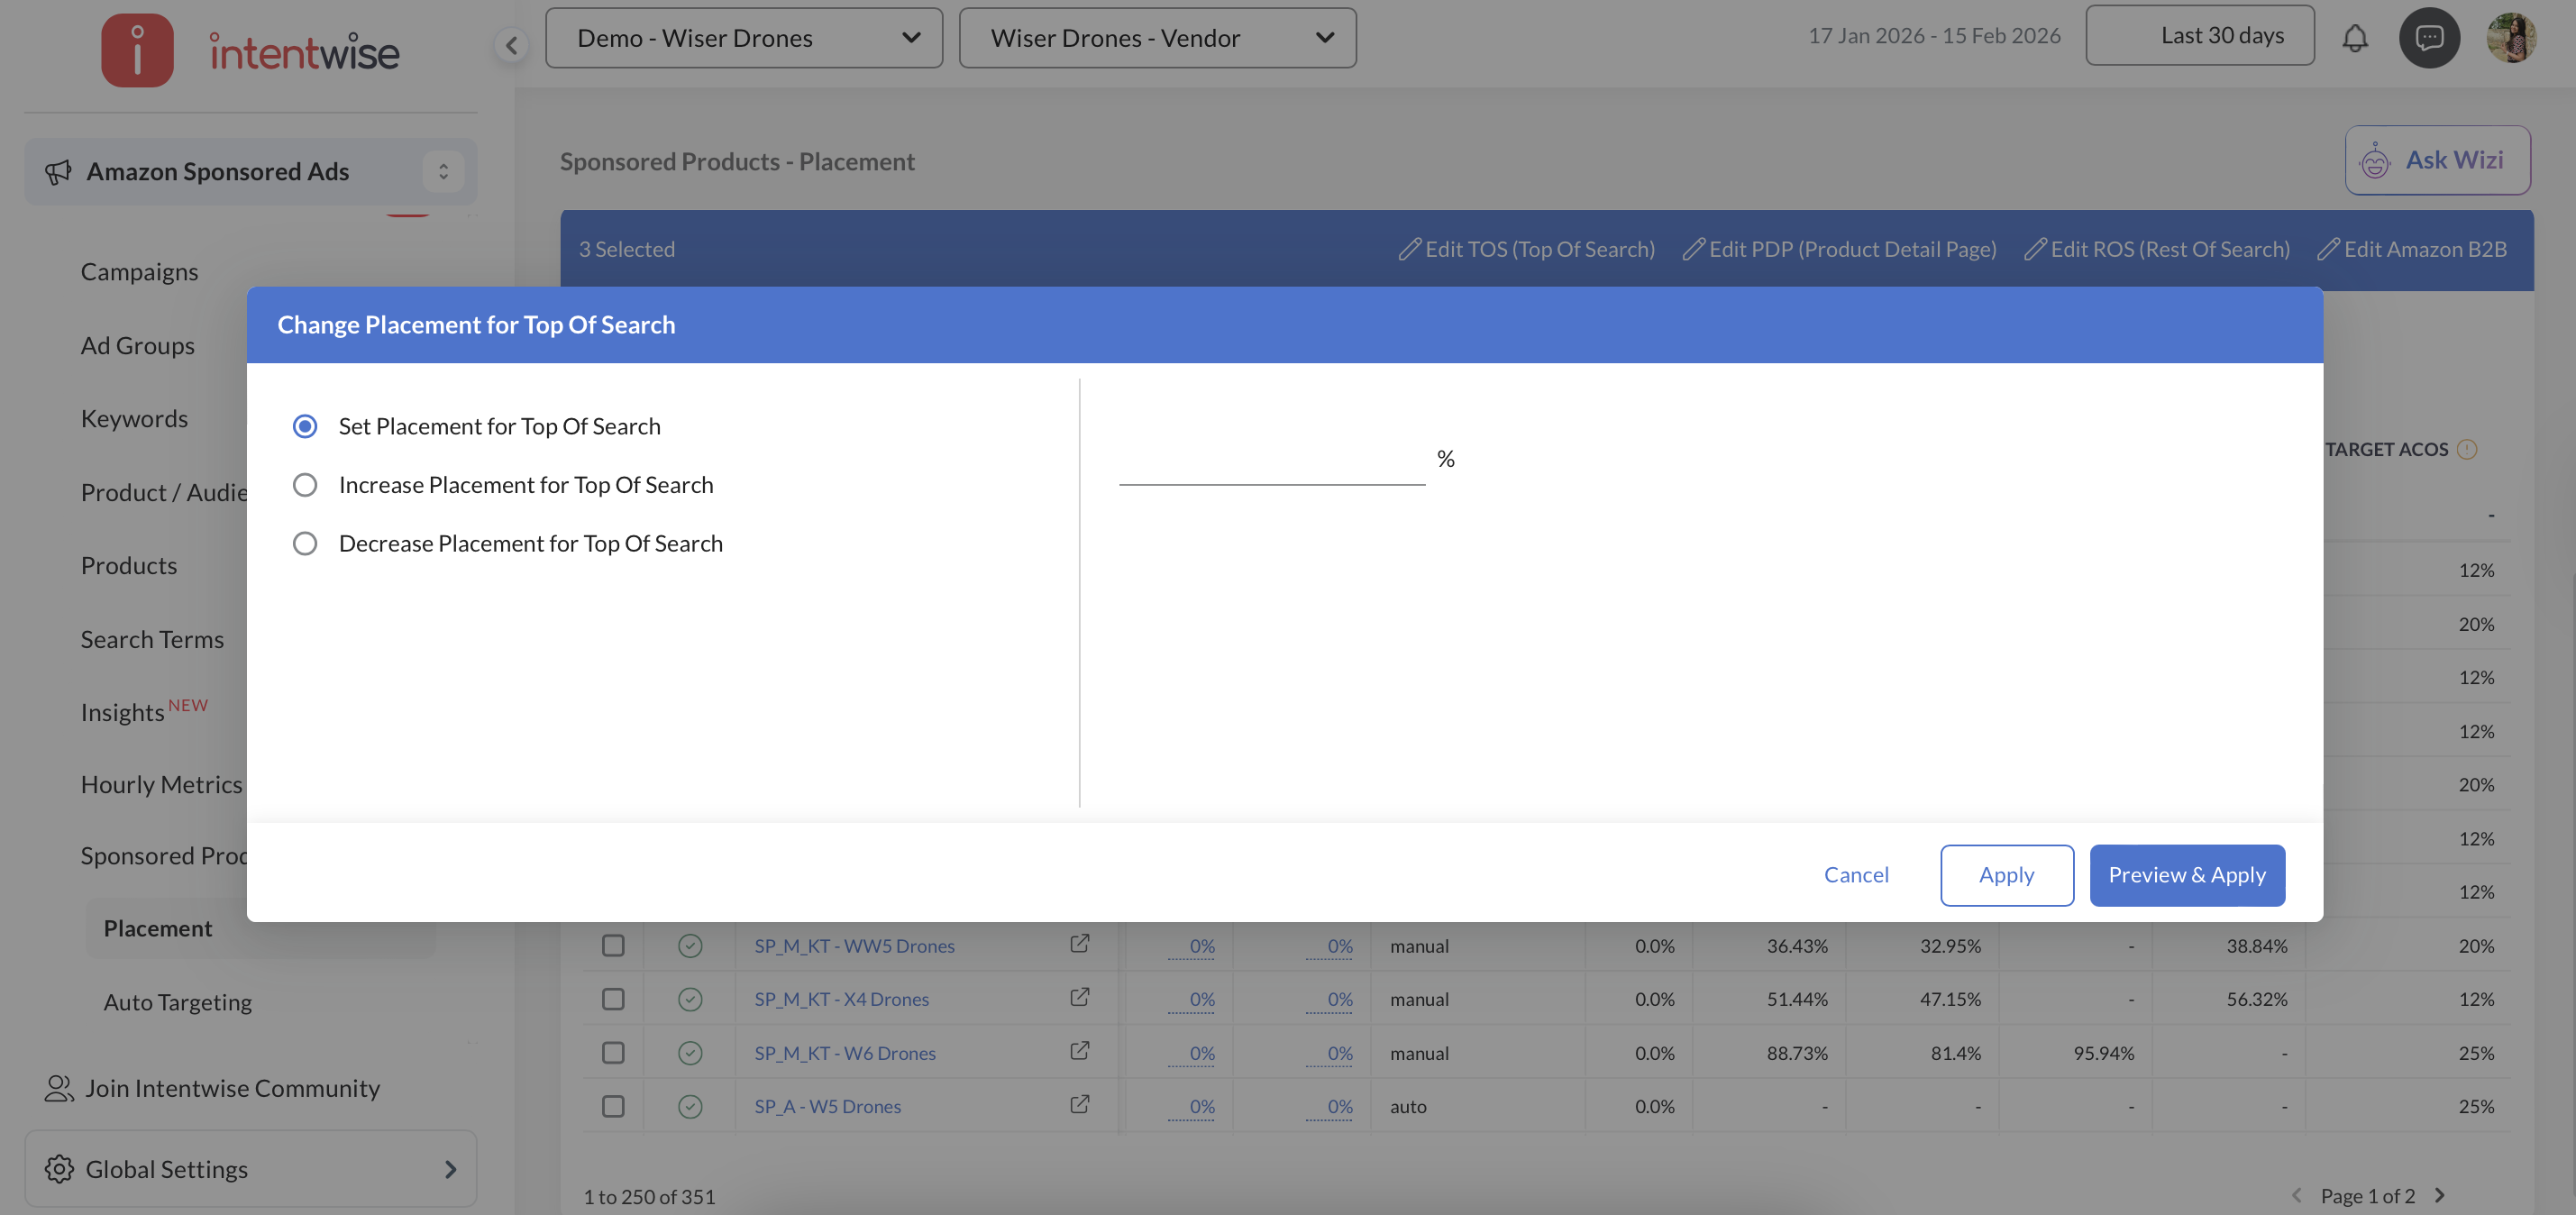Viewport: 2576px width, 1215px height.
Task: Click the user profile avatar
Action: (x=2510, y=38)
